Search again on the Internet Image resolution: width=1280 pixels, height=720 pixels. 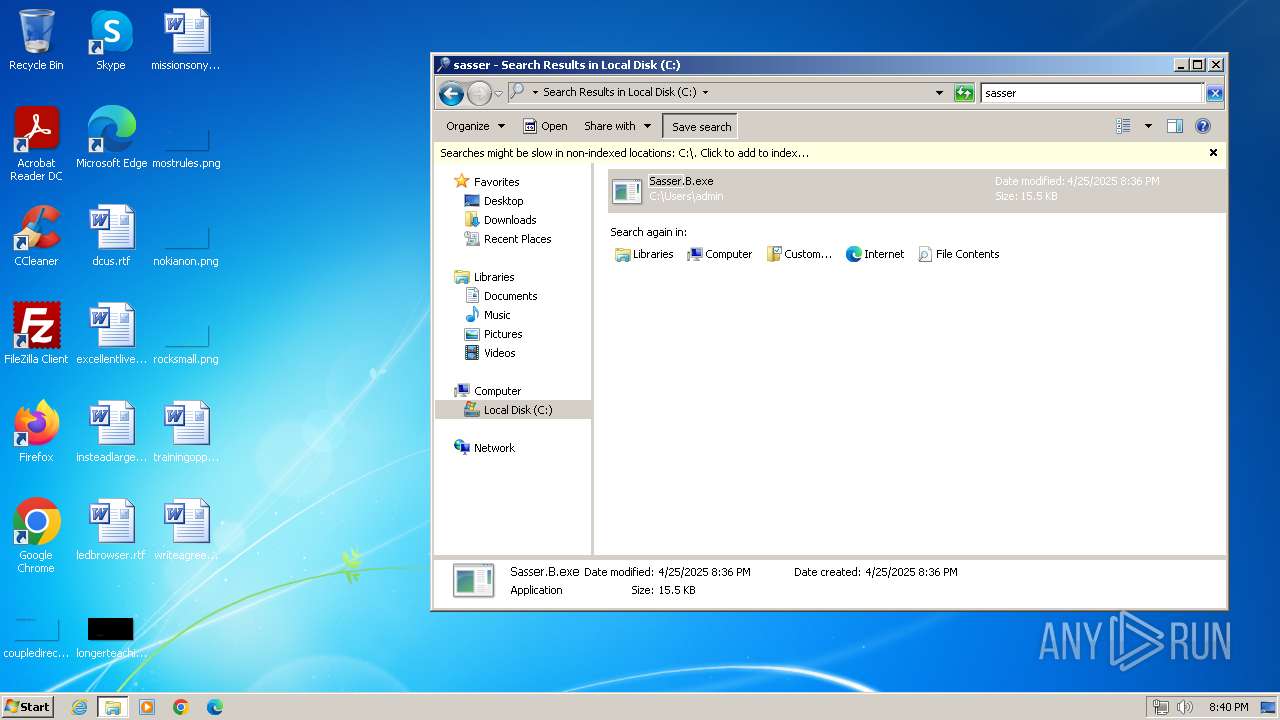(875, 254)
